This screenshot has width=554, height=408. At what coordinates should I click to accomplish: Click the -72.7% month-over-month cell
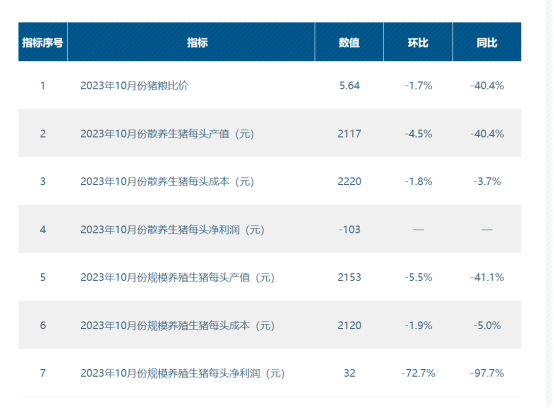[x=418, y=373]
